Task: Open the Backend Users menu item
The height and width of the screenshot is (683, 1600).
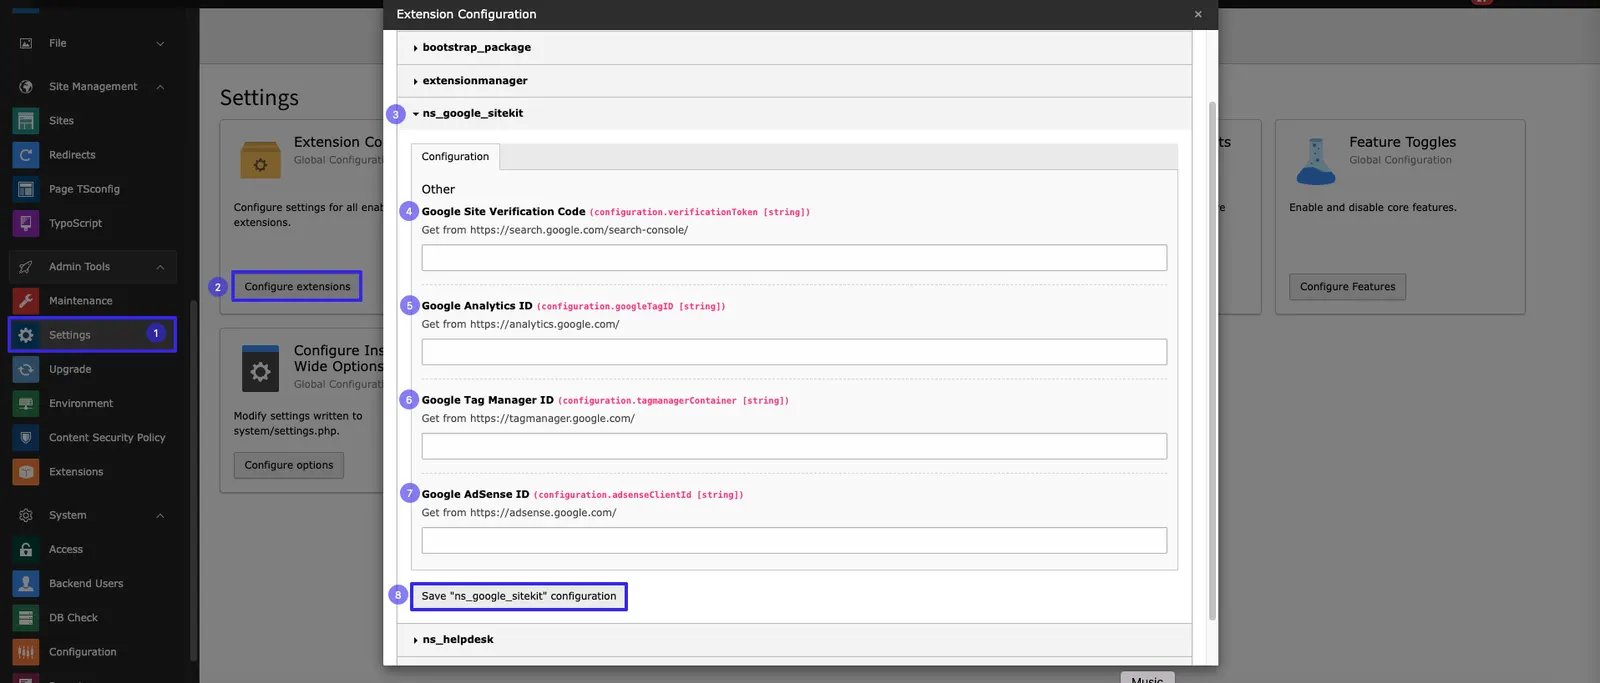Action: [86, 584]
